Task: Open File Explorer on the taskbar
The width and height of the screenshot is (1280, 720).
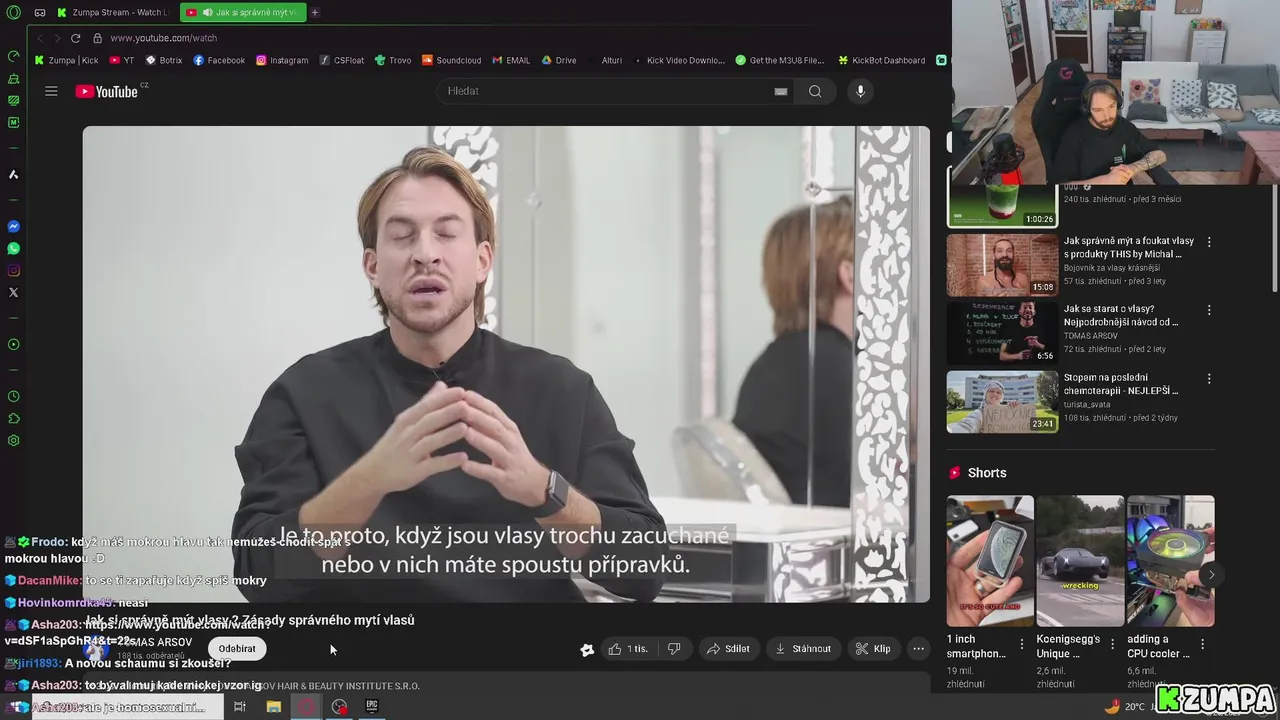Action: [273, 706]
